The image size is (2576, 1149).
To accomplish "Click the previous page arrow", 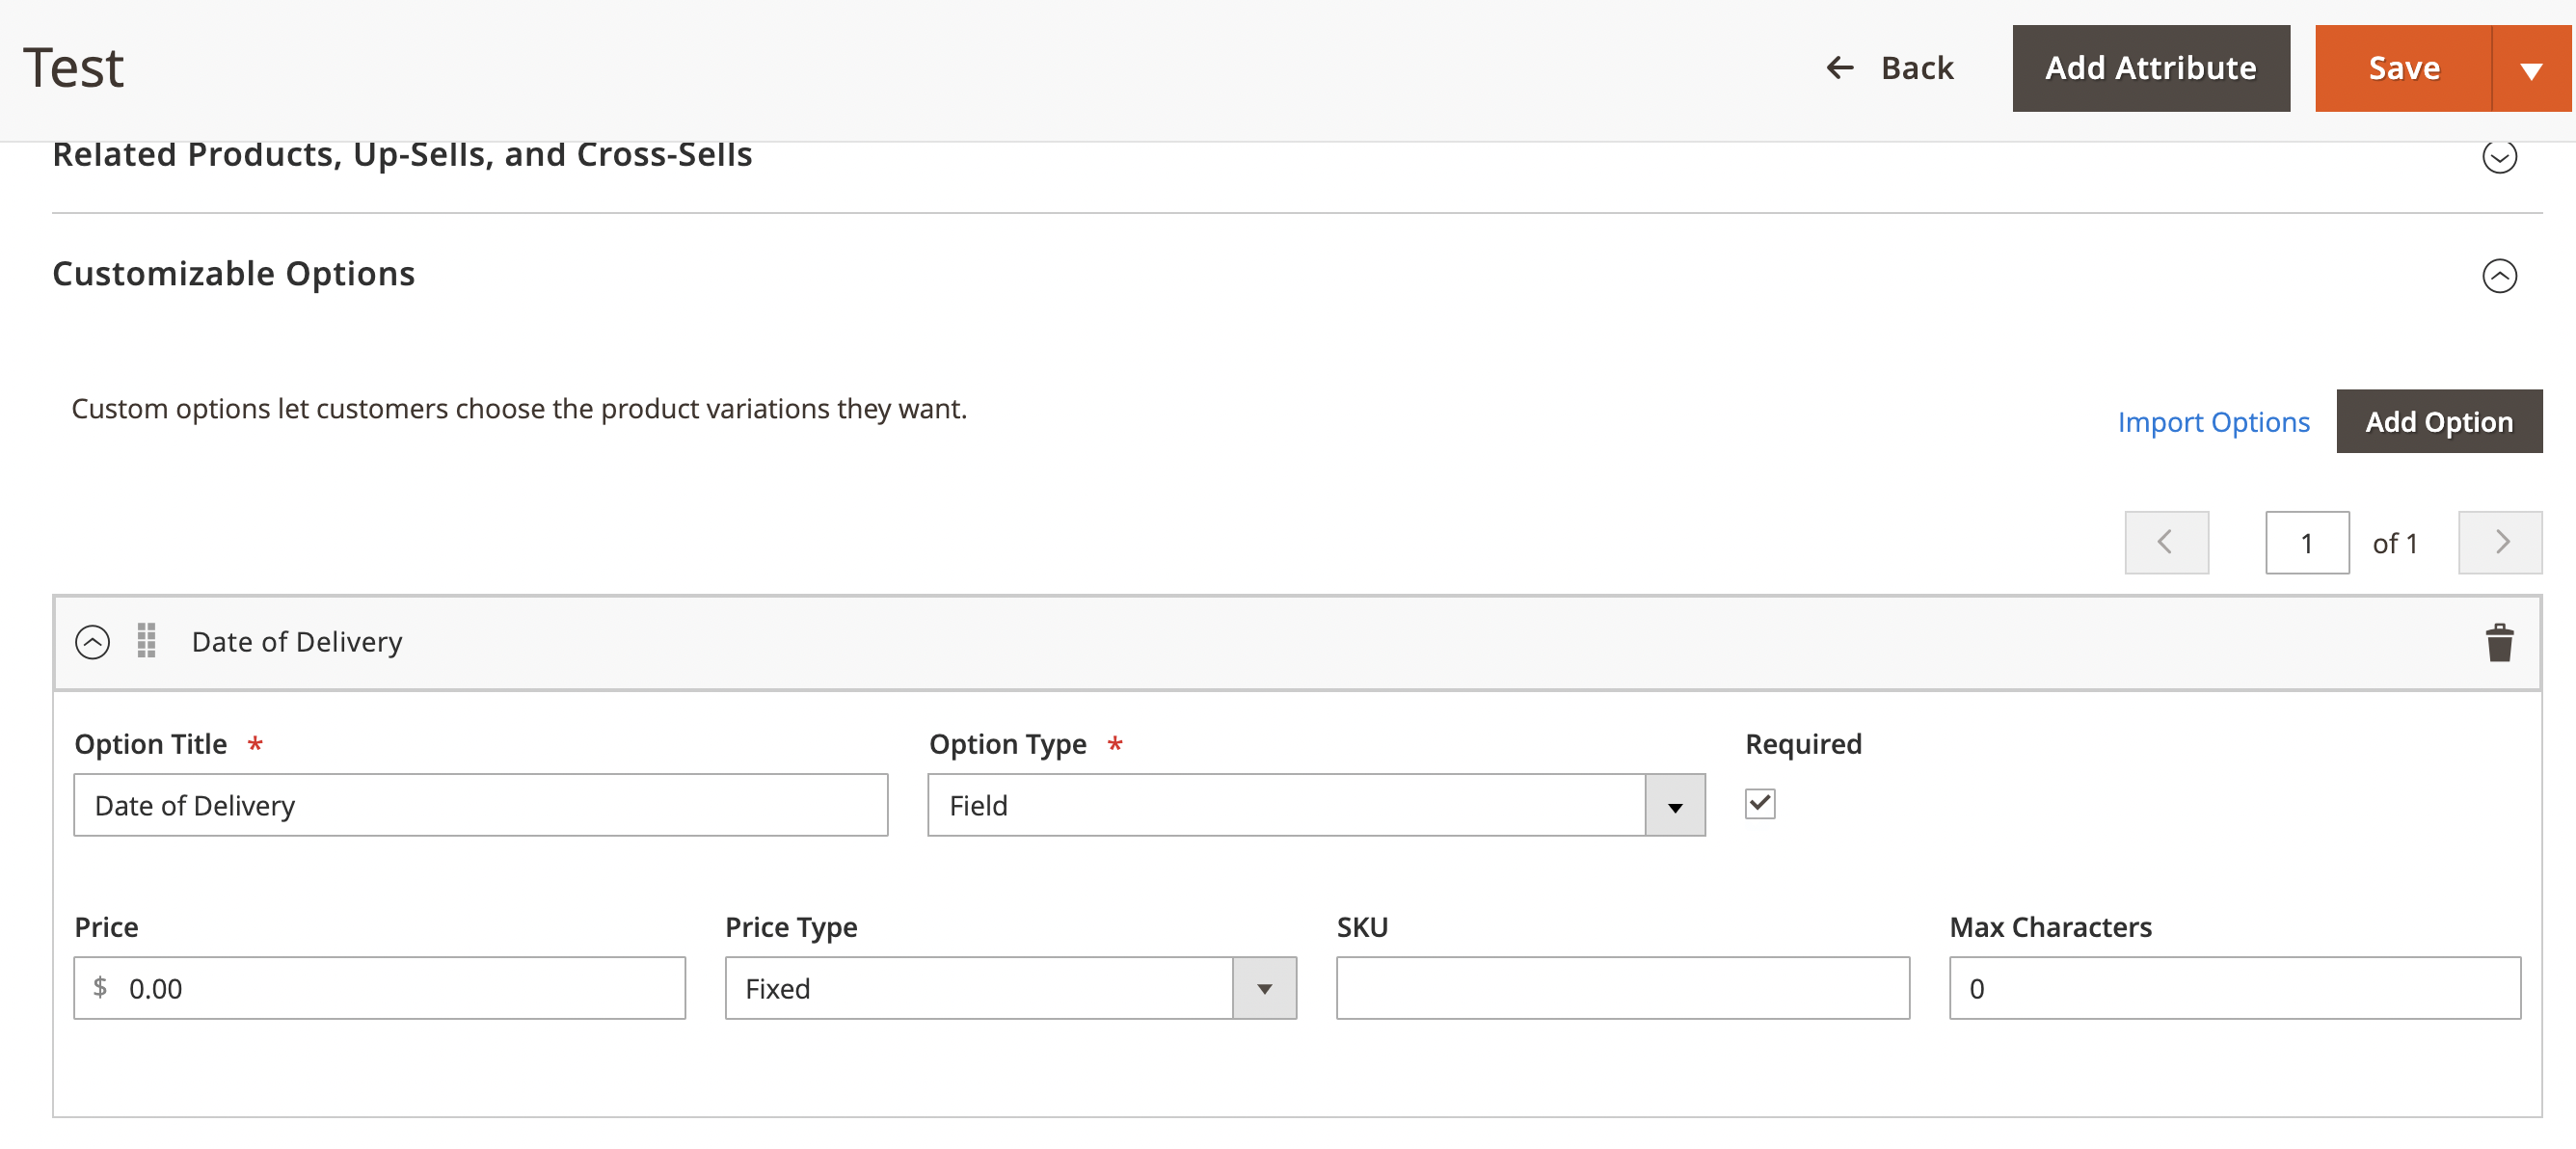I will (2166, 542).
